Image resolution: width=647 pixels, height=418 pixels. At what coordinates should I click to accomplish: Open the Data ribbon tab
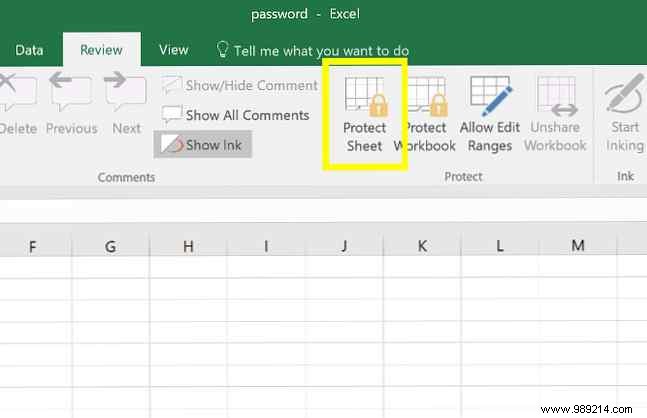click(x=29, y=50)
